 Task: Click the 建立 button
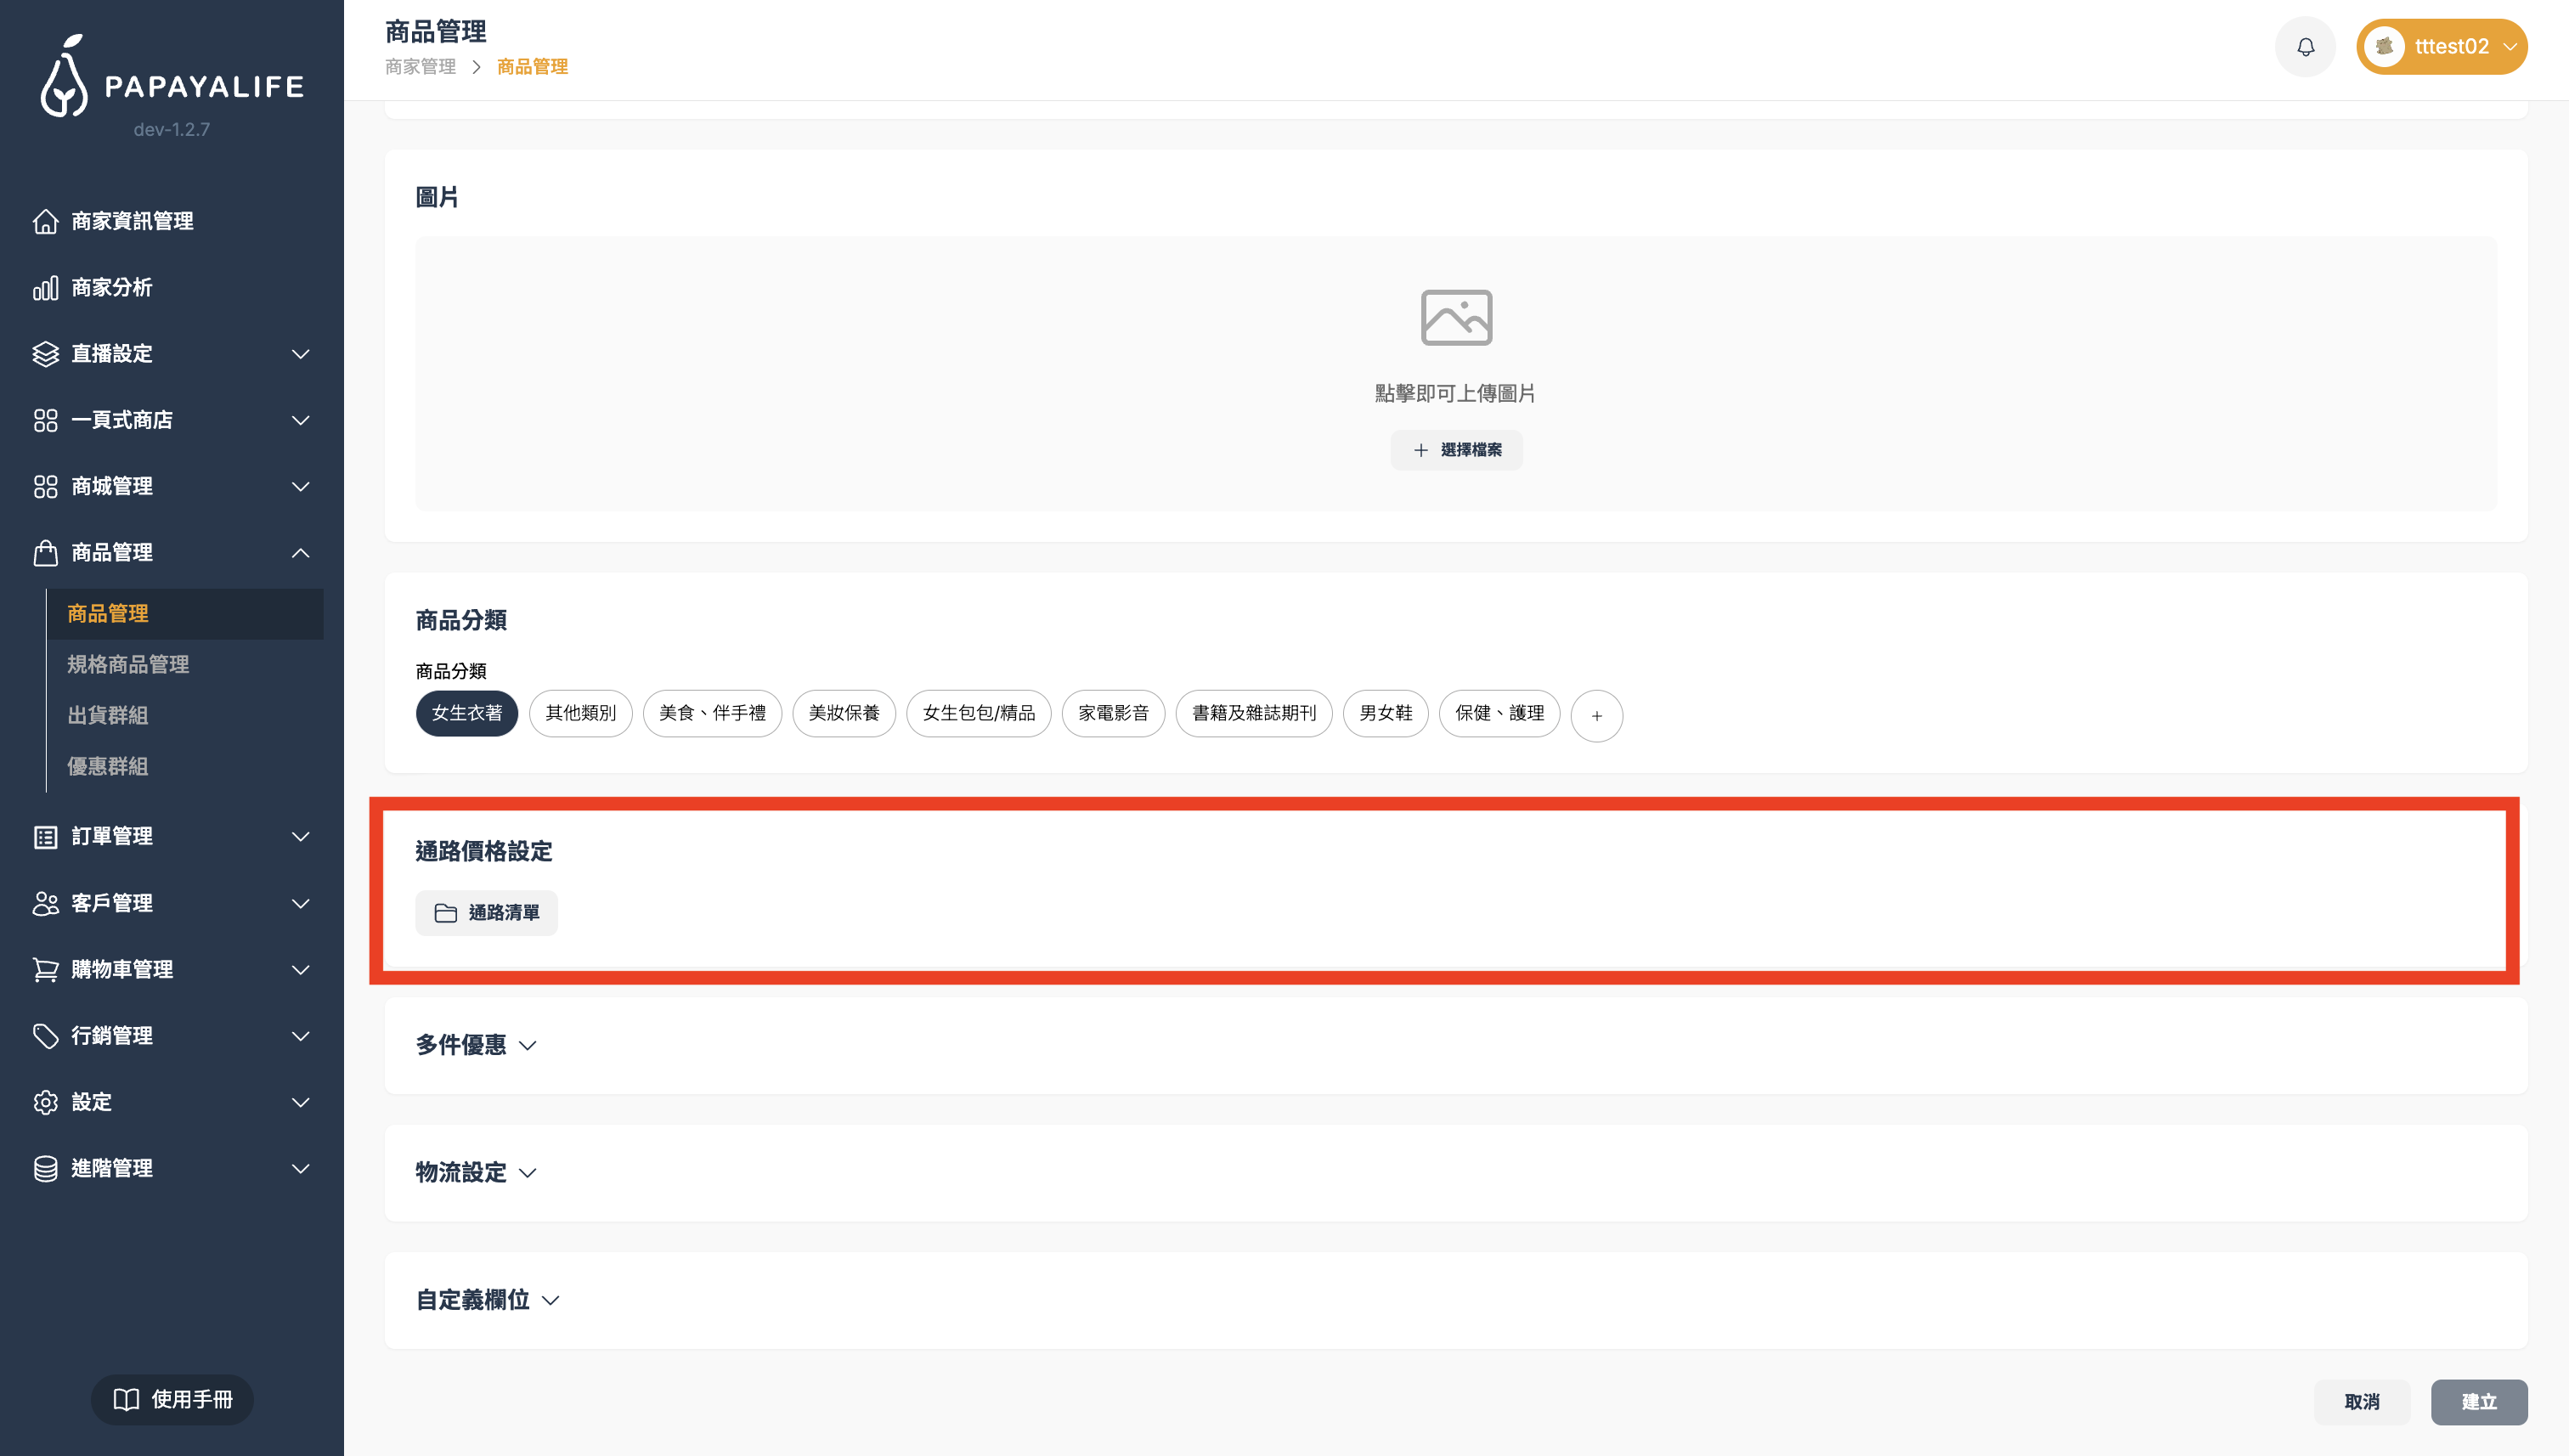2478,1401
